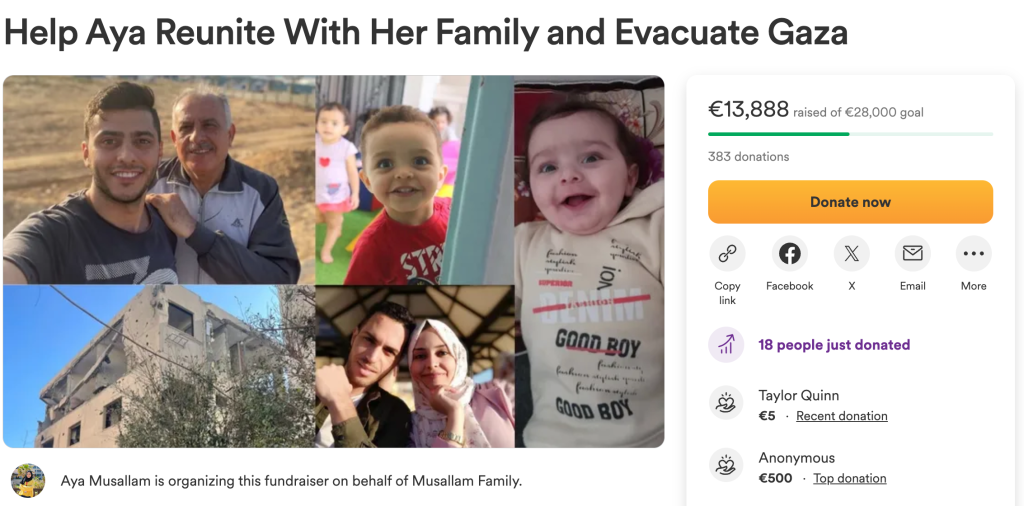Click organizer Aya Musallam's avatar
The height and width of the screenshot is (506, 1024).
pyautogui.click(x=28, y=481)
